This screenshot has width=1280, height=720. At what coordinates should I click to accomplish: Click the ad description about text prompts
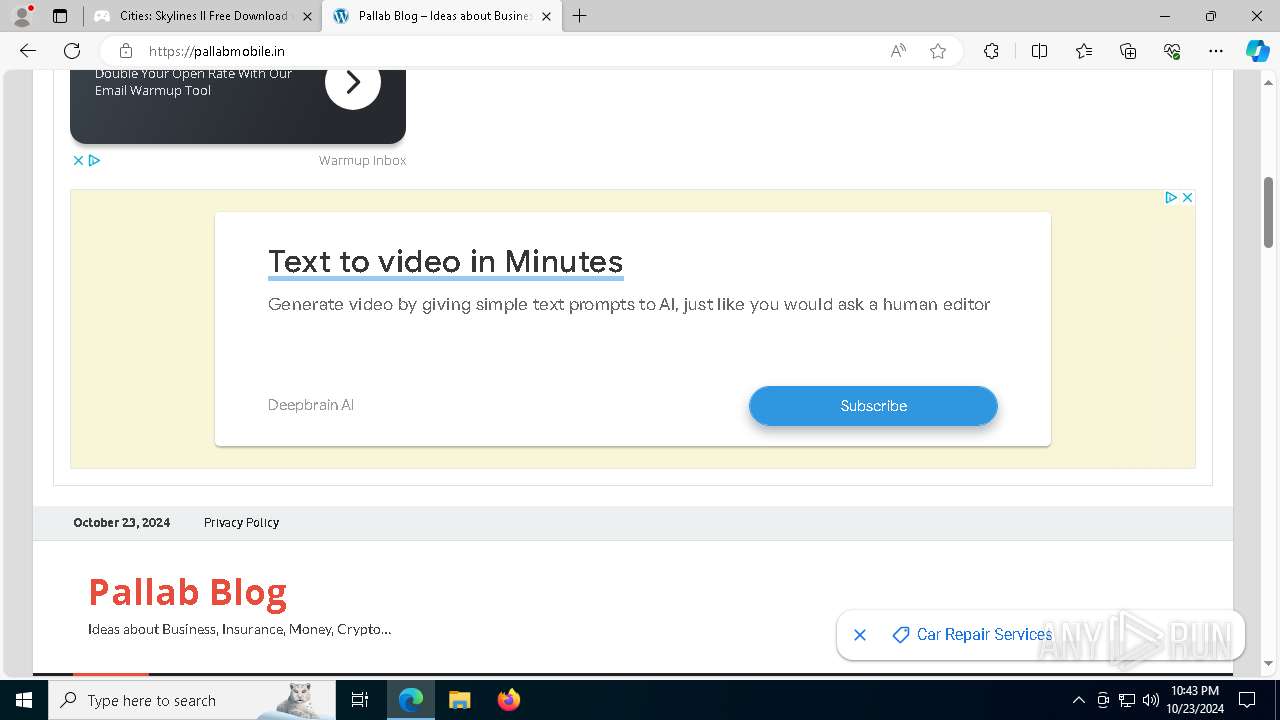629,305
